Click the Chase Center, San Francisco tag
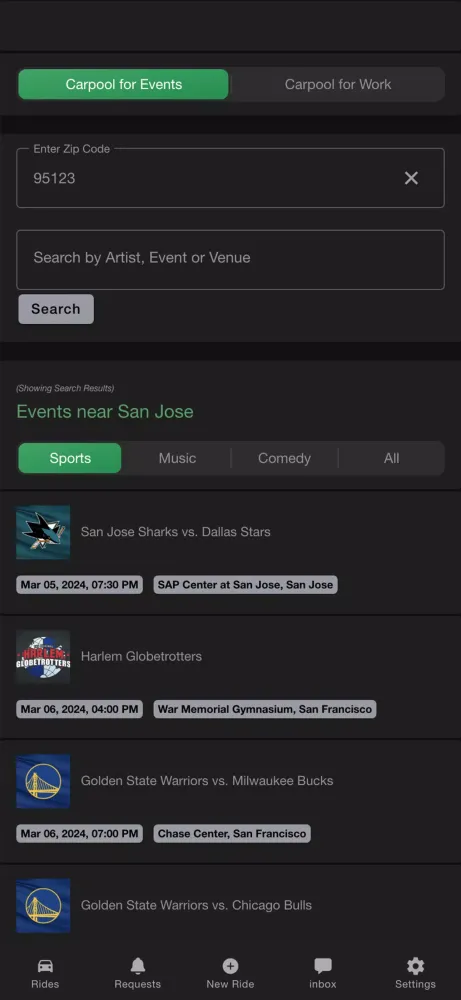The width and height of the screenshot is (461, 1000). point(232,834)
